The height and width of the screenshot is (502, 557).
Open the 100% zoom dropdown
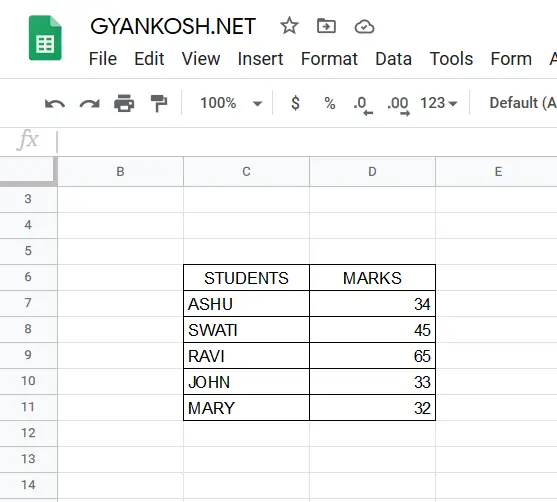point(231,103)
